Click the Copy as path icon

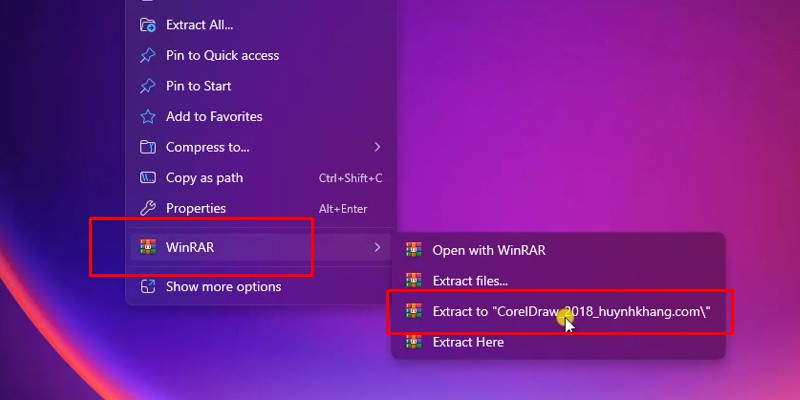coord(148,178)
